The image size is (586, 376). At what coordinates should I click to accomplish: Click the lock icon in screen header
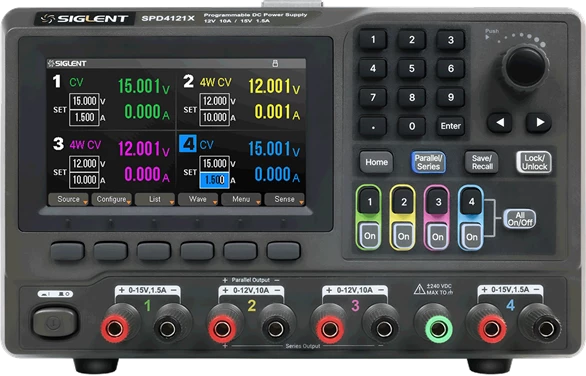click(275, 63)
